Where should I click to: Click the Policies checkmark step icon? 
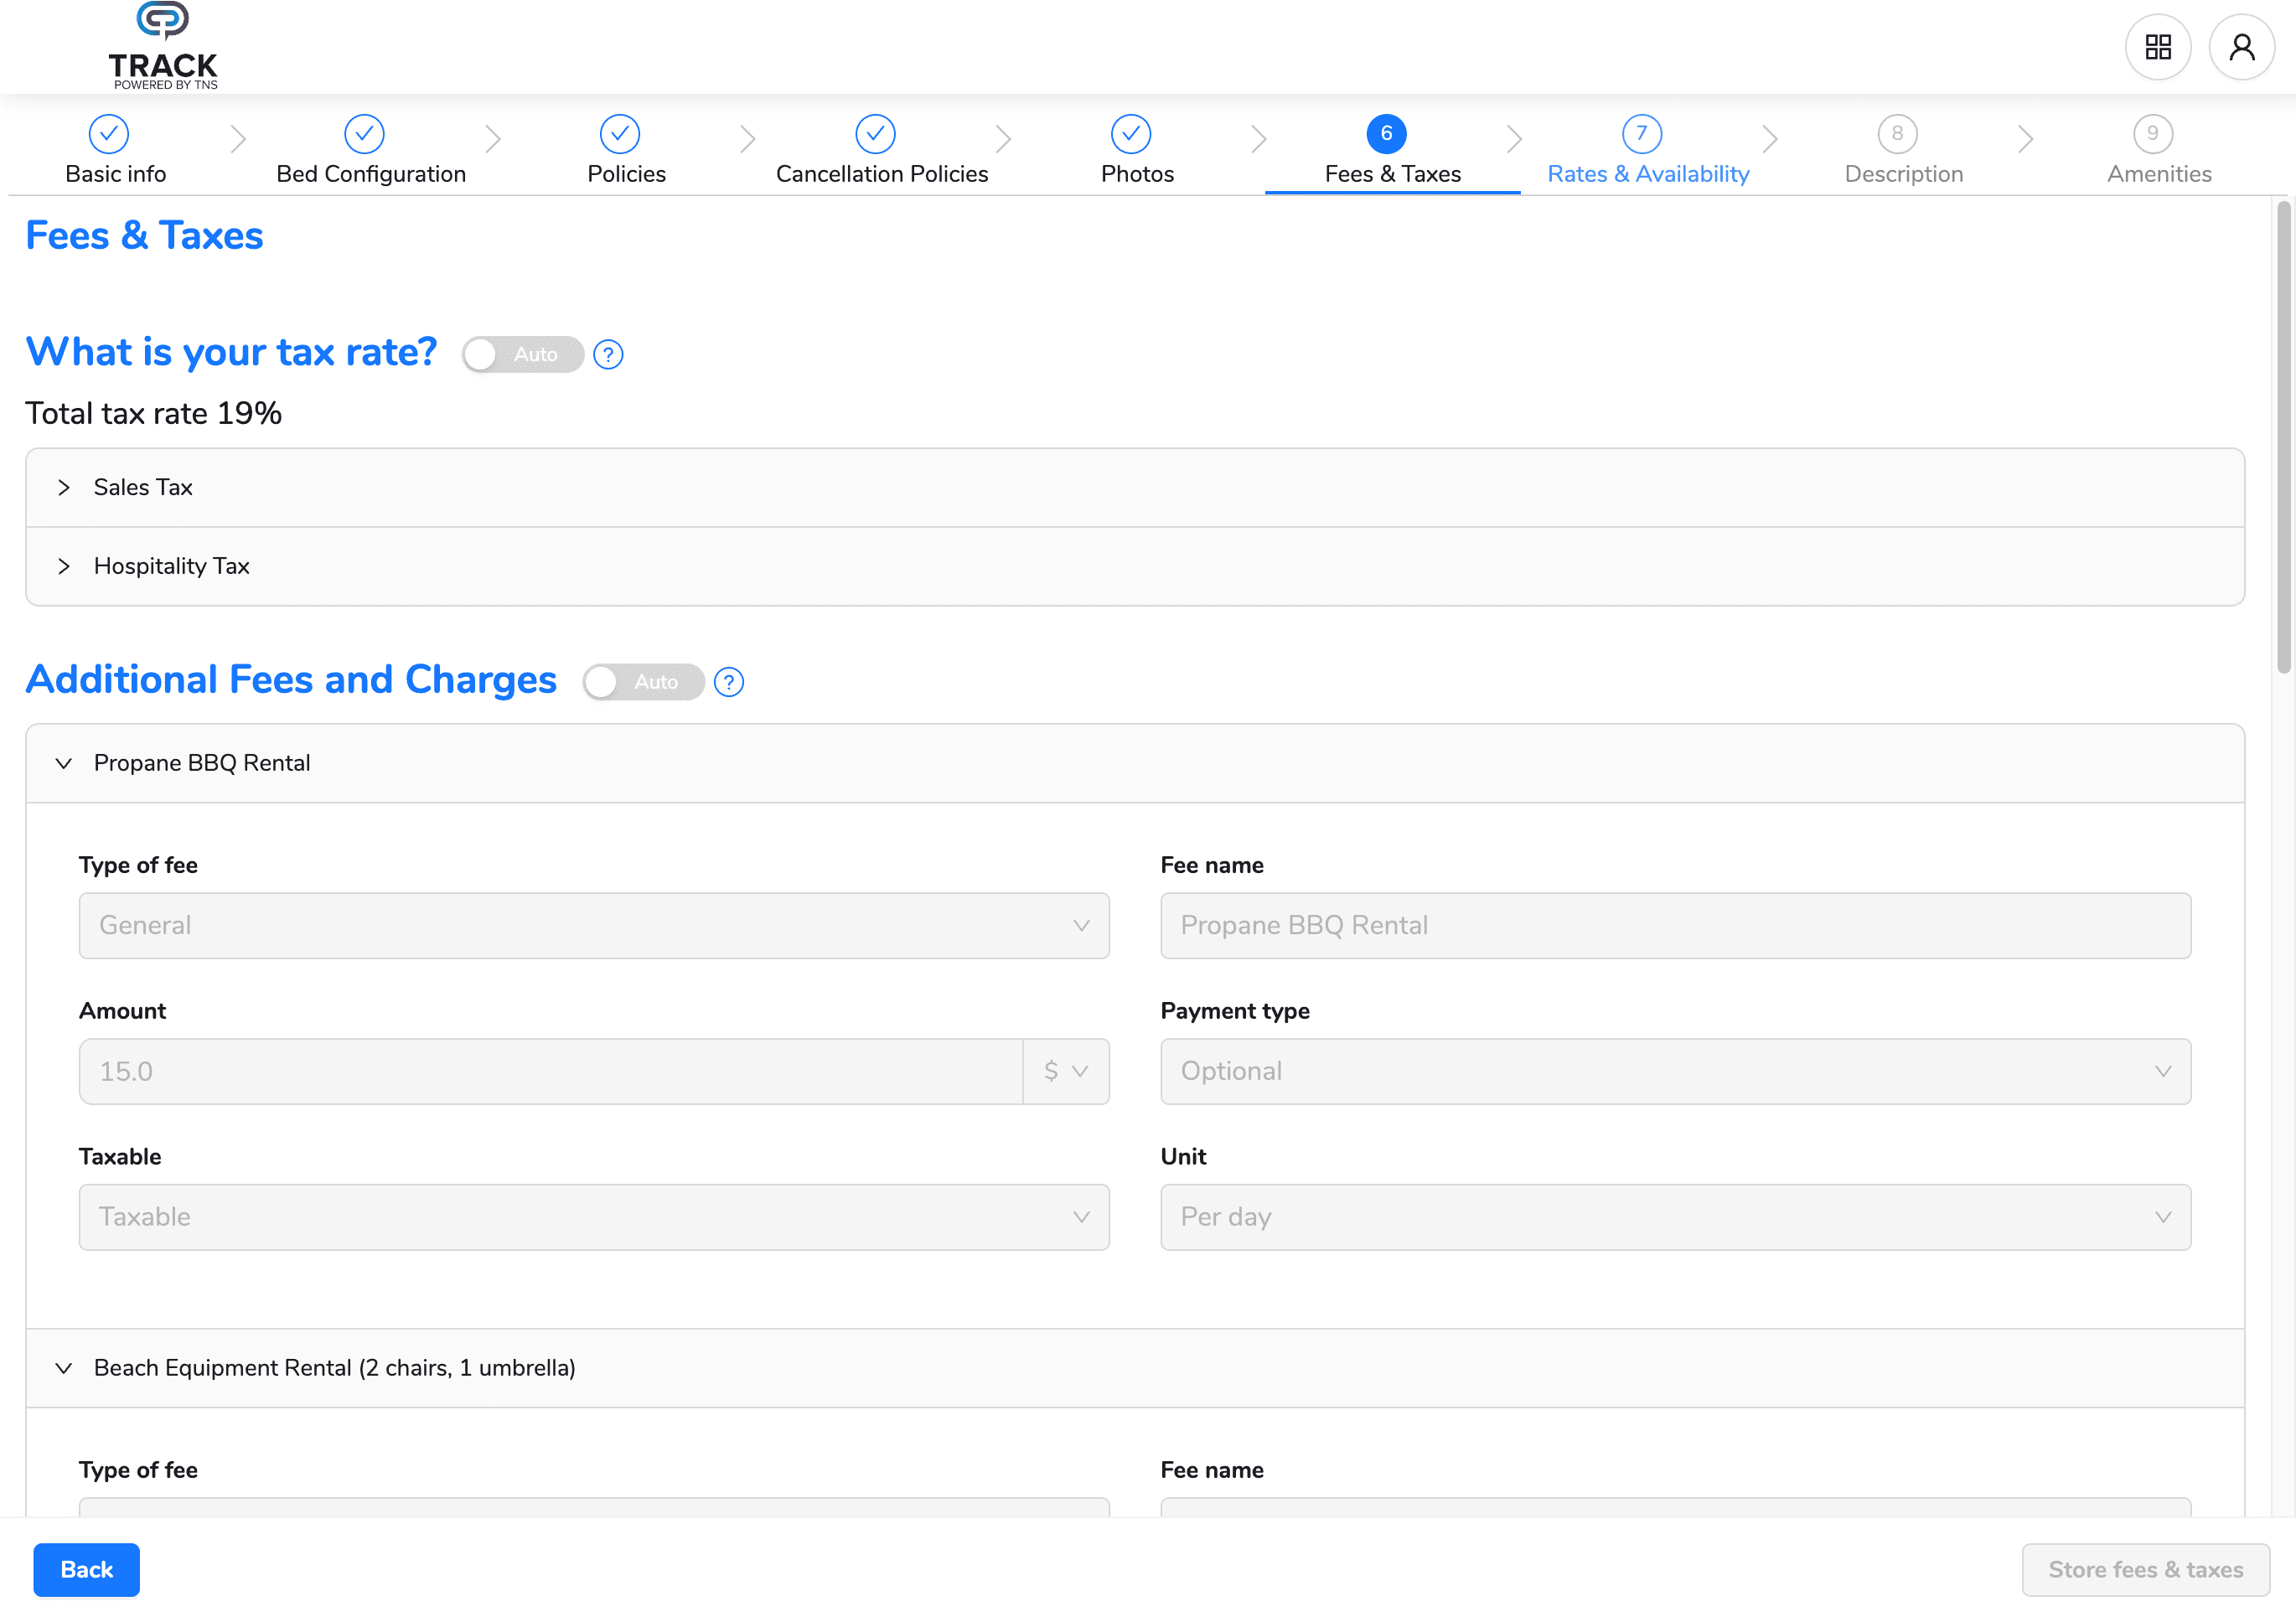(620, 134)
